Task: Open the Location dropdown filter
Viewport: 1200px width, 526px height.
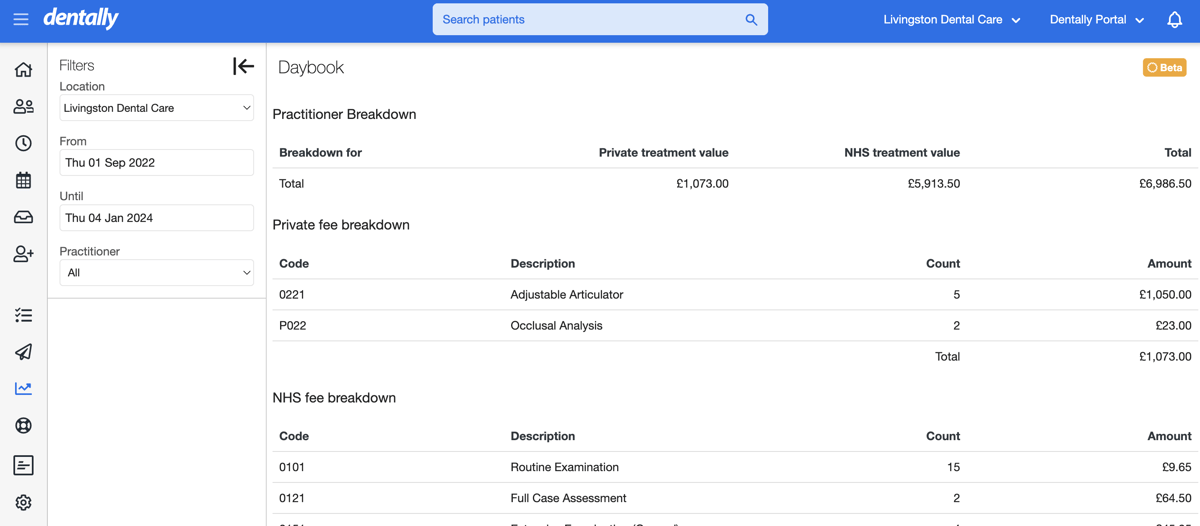Action: 156,108
